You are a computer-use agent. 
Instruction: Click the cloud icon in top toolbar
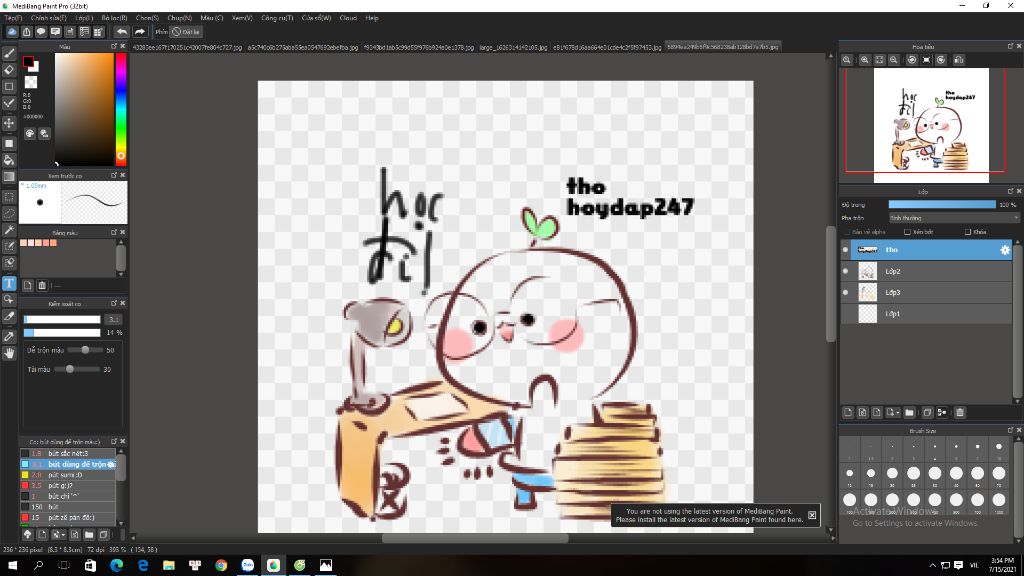coord(12,31)
